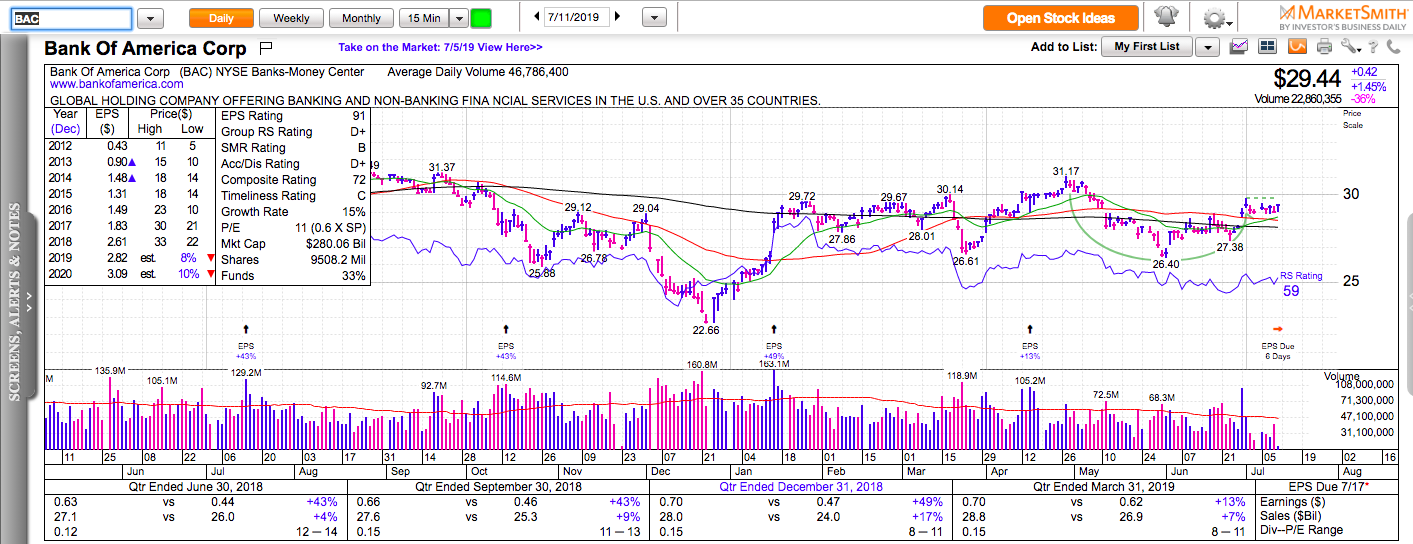Go to previous date with left arrow
The height and width of the screenshot is (544, 1413).
(537, 17)
